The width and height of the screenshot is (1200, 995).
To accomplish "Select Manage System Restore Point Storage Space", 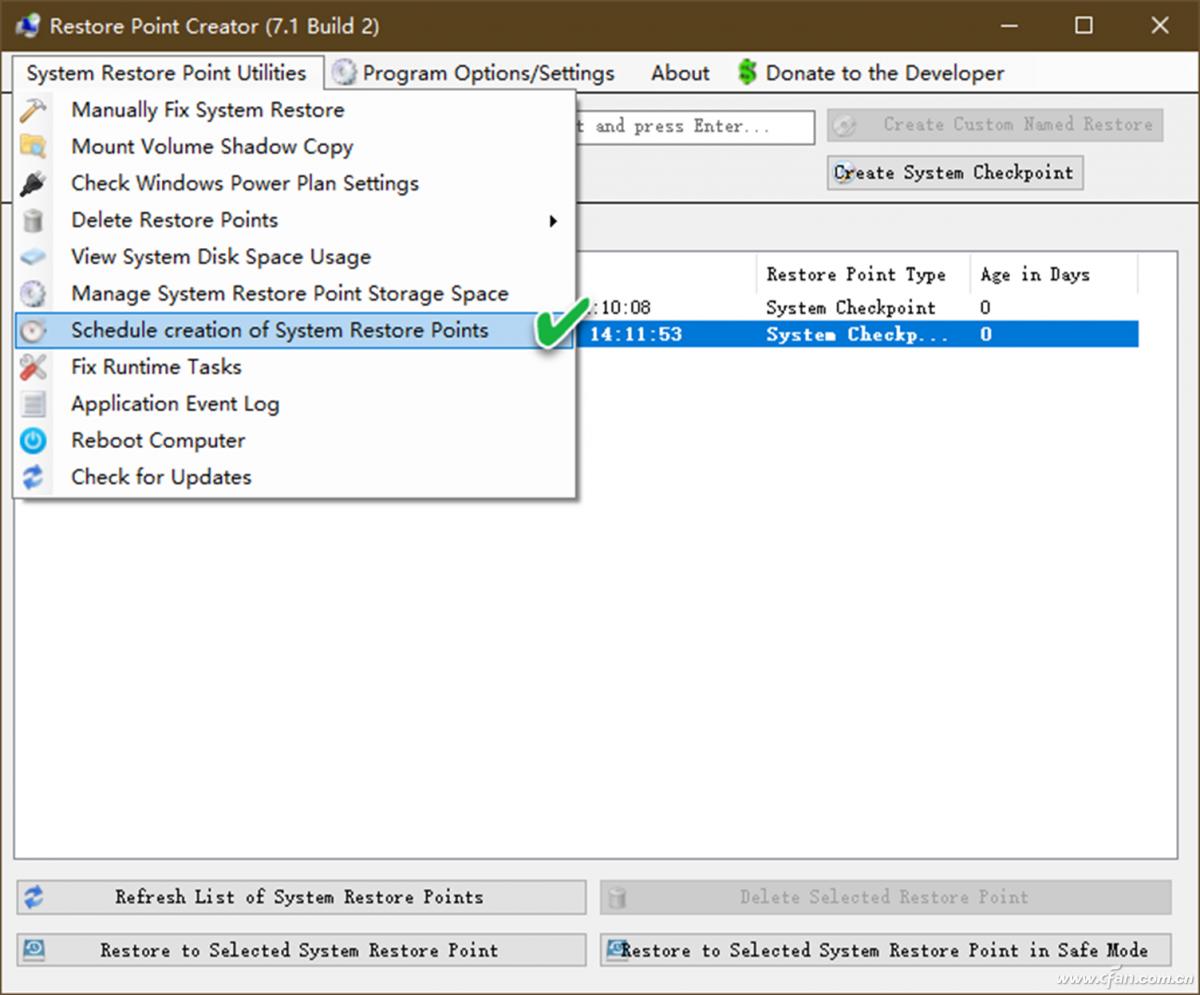I will [x=289, y=294].
